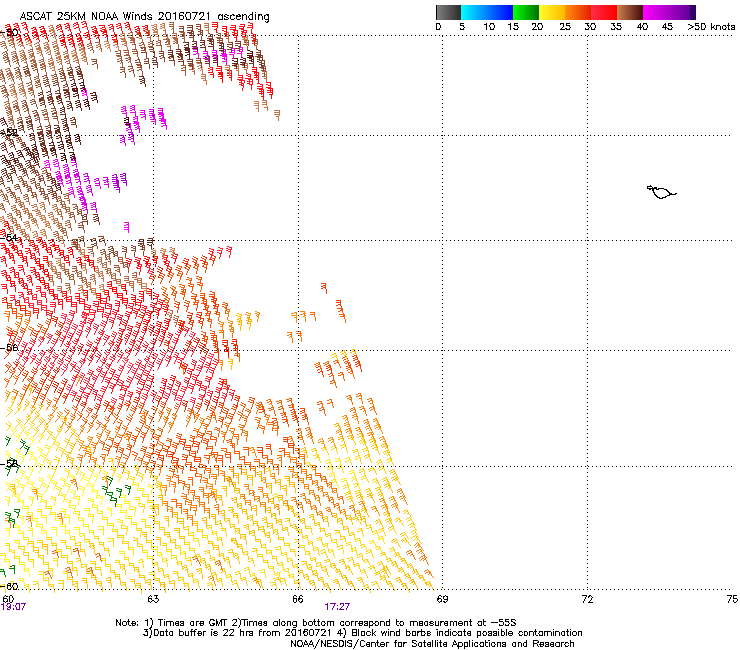Screen dimensions: 740x650
Task: Click longitude label '63' on the bottom axis
Action: [x=153, y=599]
